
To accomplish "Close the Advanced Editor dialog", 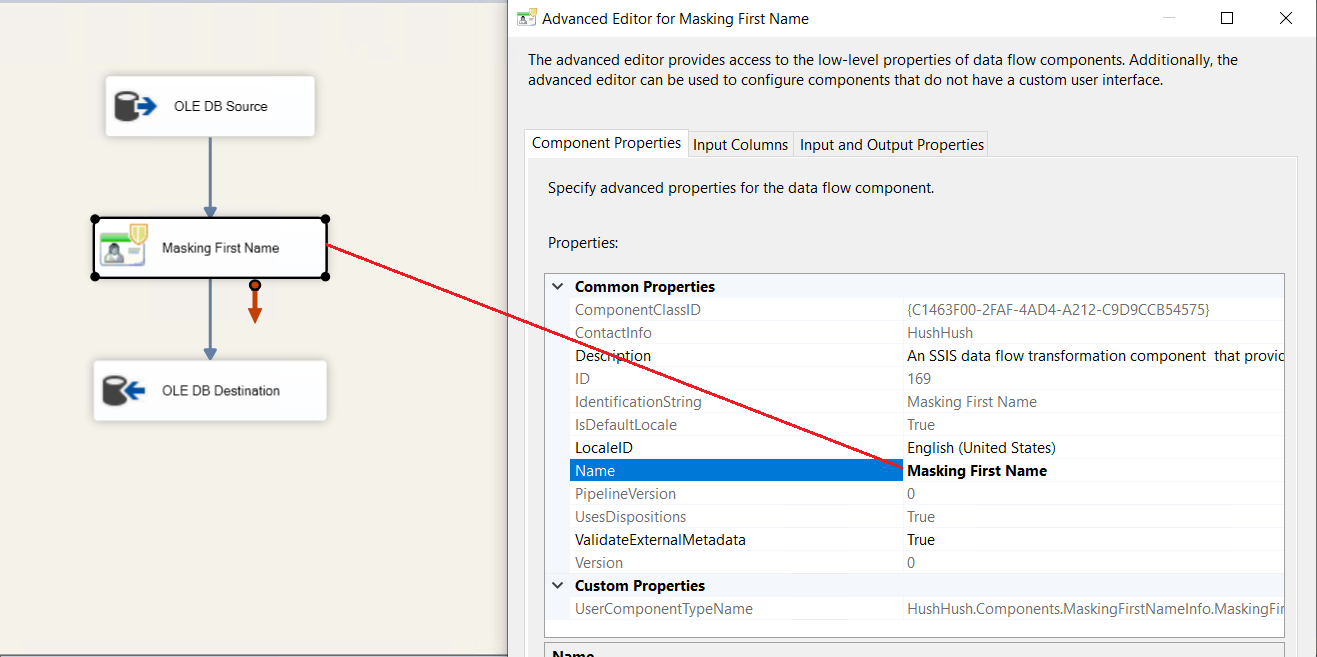I will [1286, 18].
